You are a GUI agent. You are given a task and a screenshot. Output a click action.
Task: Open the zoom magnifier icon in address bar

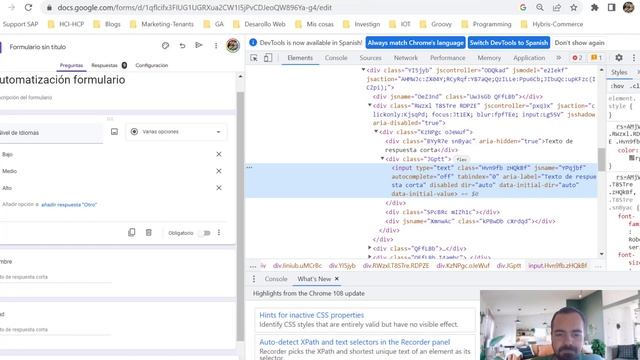[540, 7]
